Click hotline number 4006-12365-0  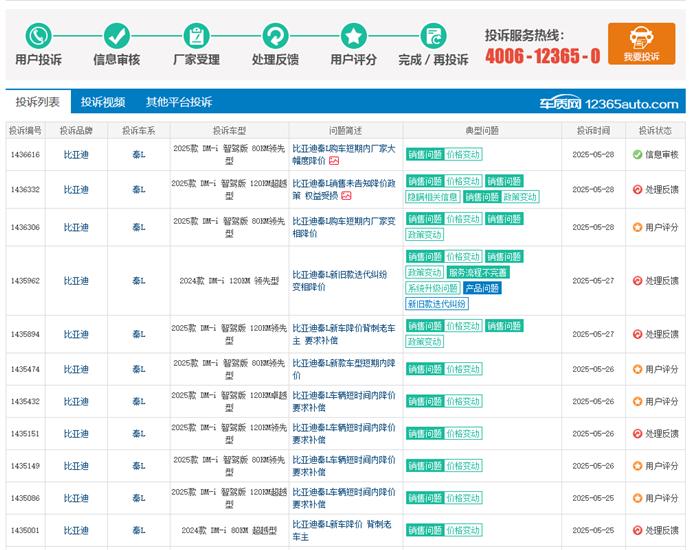543,56
